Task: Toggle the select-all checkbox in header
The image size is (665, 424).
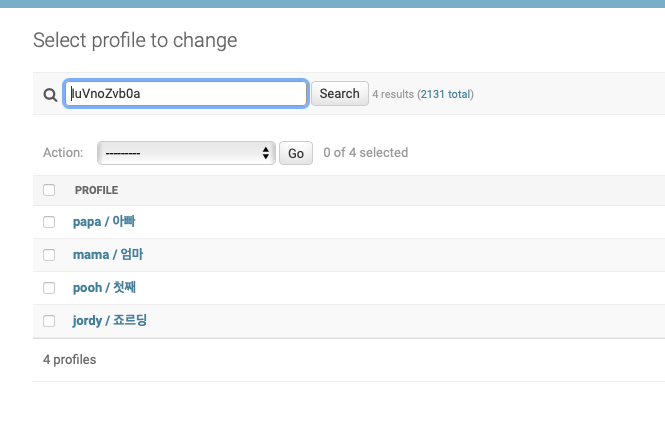Action: 49,190
